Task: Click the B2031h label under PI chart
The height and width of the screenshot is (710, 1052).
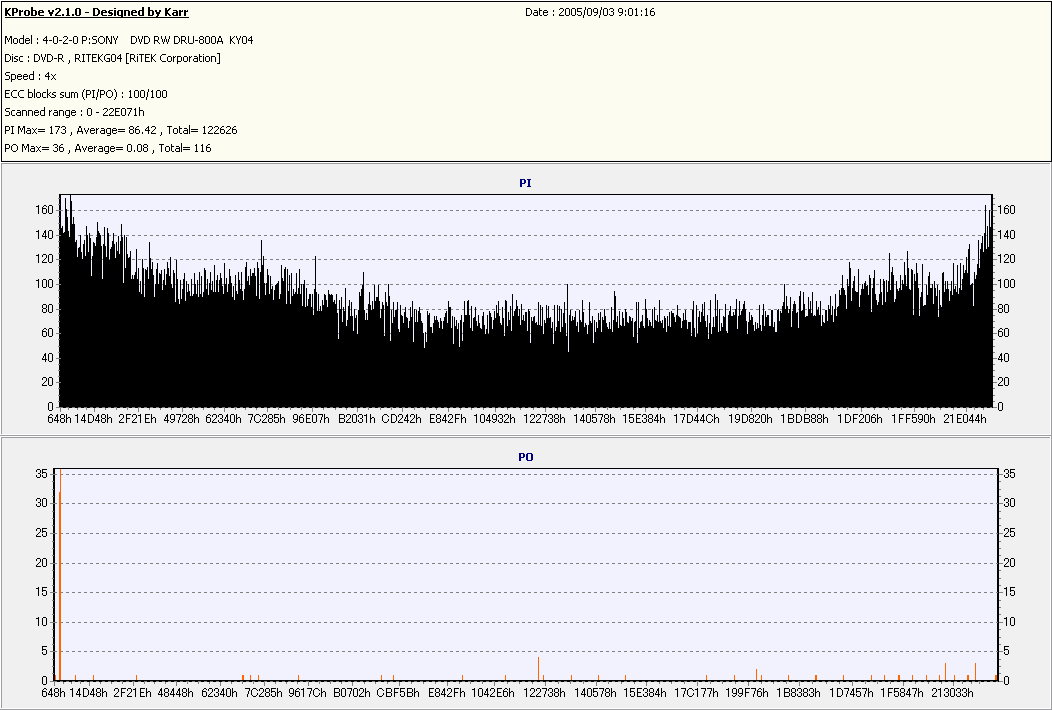Action: coord(356,419)
